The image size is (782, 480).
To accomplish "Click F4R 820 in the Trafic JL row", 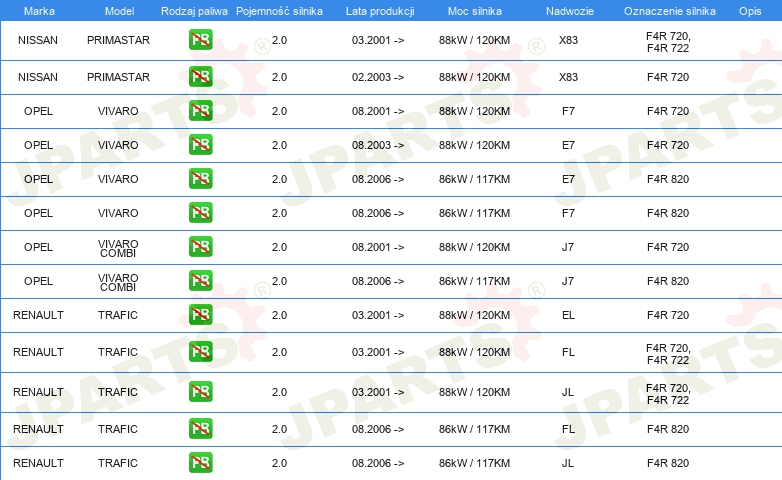I will tap(668, 463).
